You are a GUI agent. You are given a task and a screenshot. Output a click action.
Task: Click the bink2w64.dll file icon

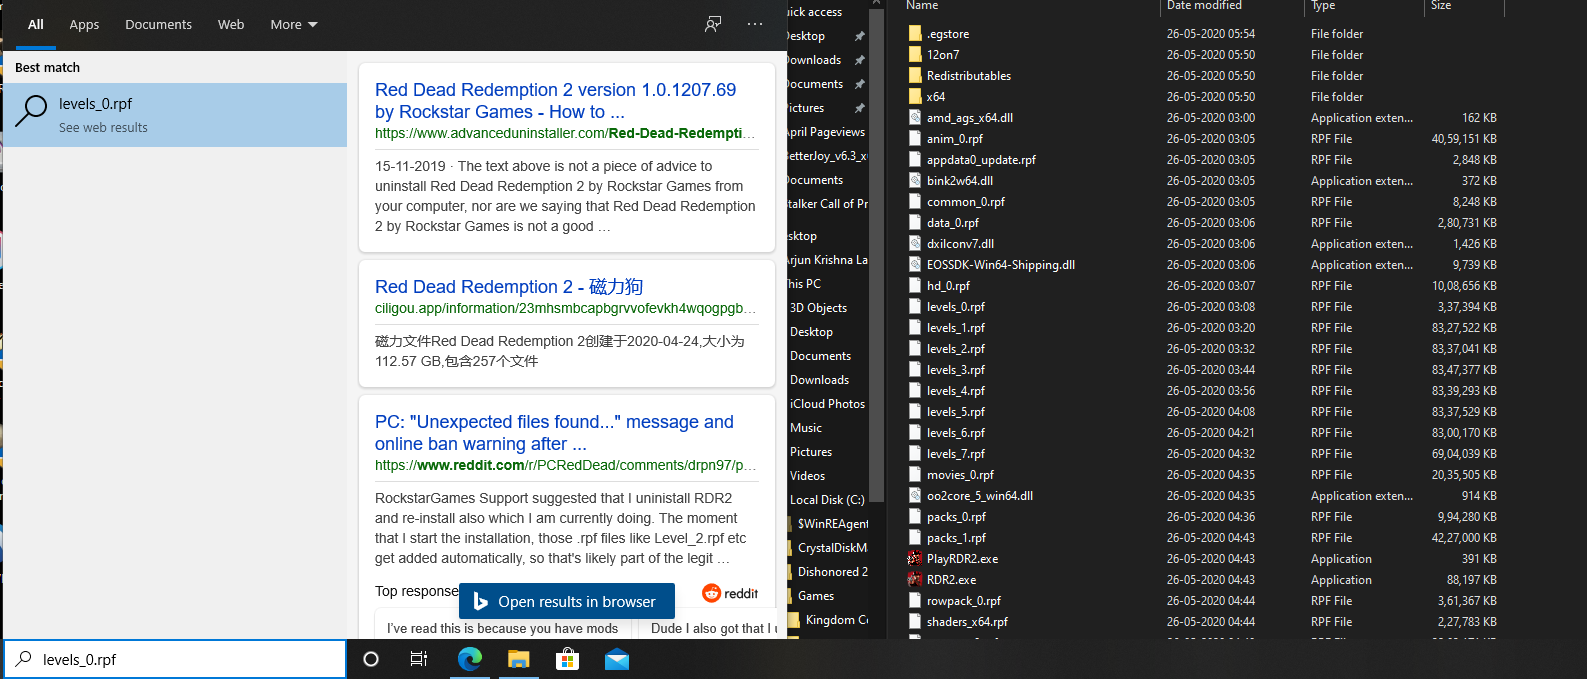click(x=914, y=180)
